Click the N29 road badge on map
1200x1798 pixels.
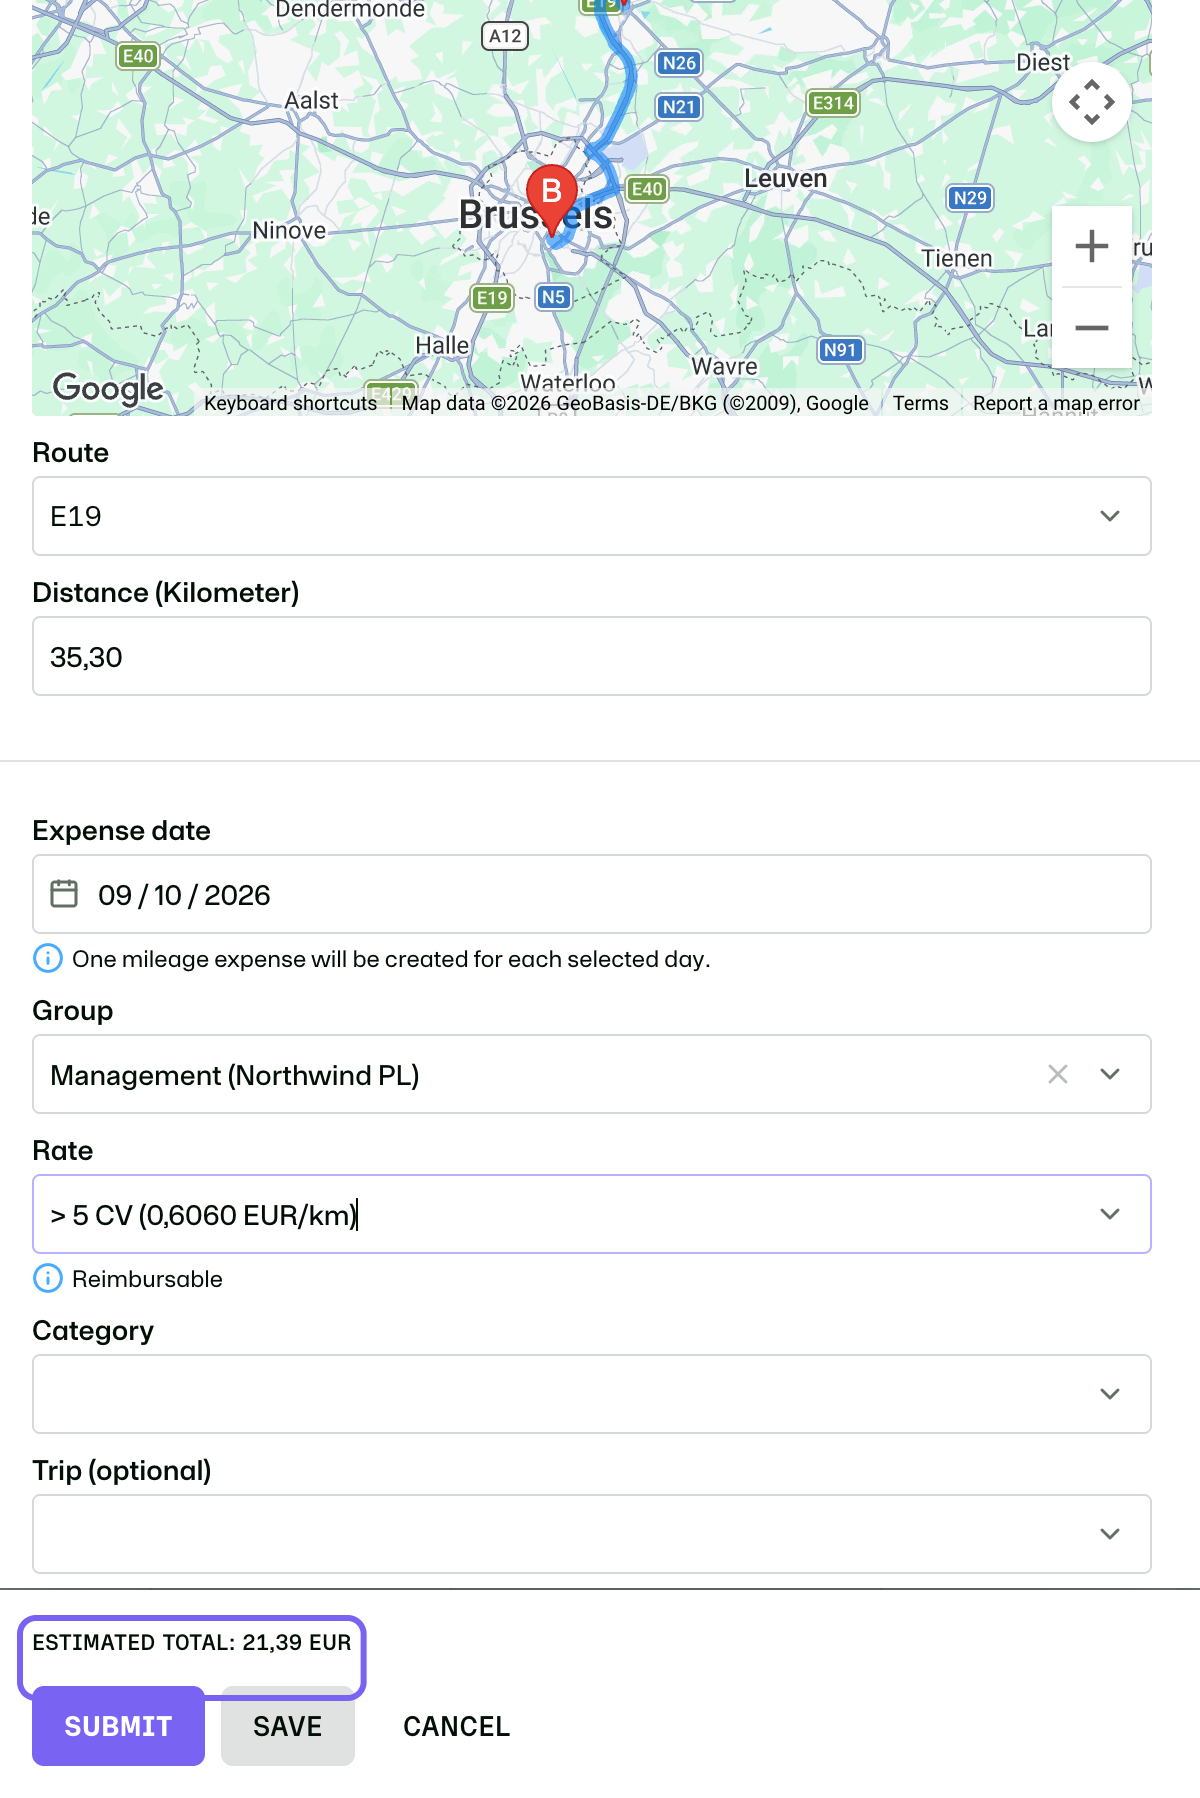click(970, 198)
